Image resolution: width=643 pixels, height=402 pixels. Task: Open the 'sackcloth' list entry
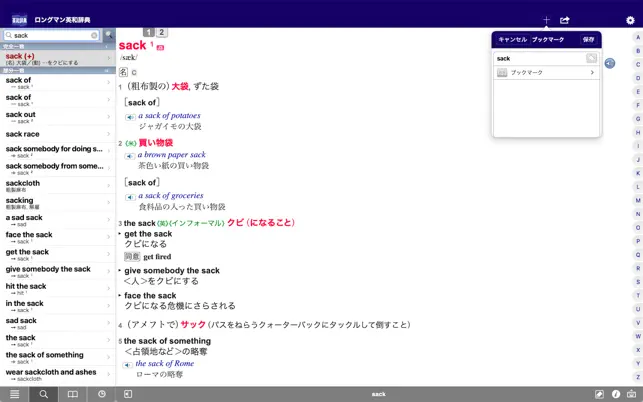(57, 185)
